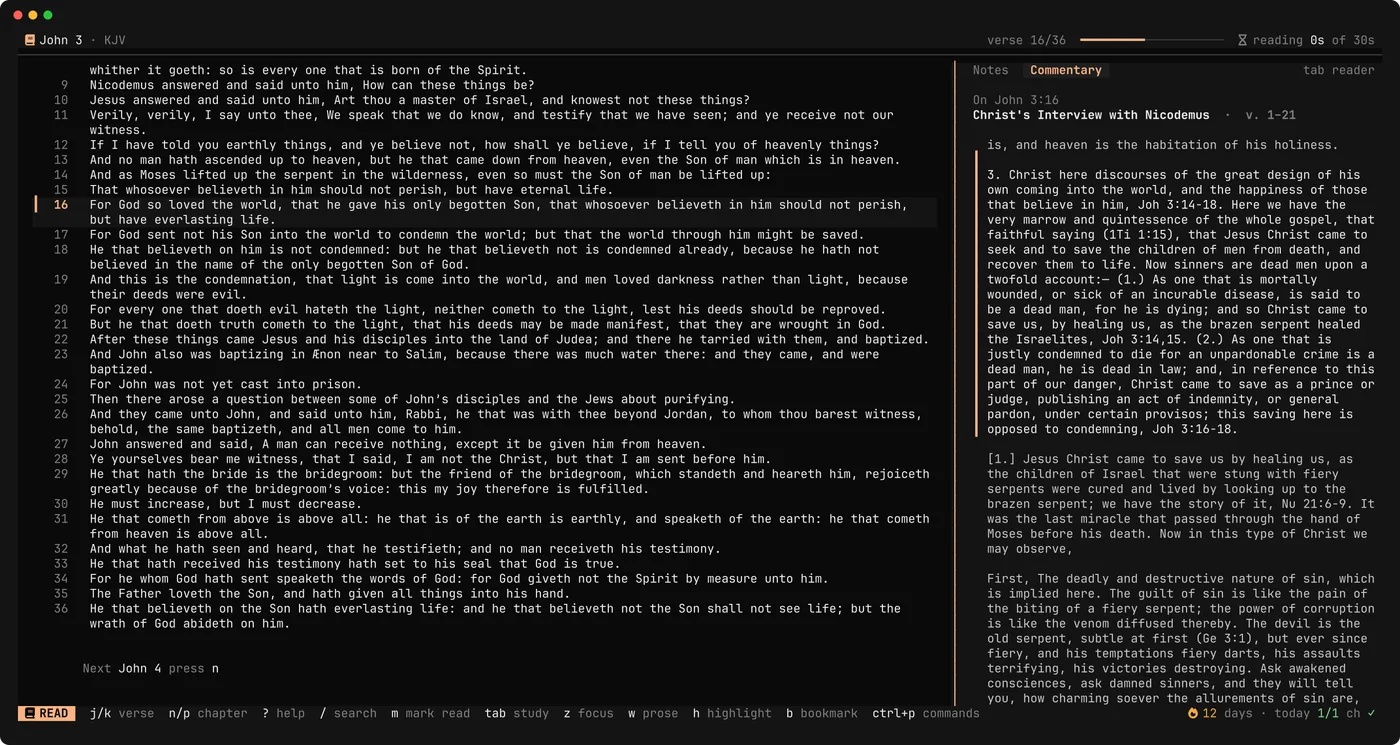Image resolution: width=1400 pixels, height=745 pixels.
Task: Click verse 36 text
Action: (495, 616)
